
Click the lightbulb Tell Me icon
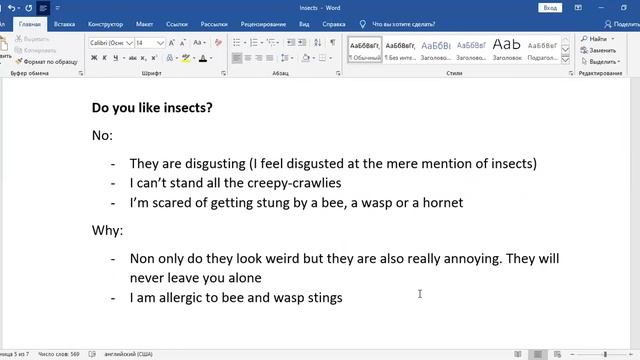(x=362, y=24)
